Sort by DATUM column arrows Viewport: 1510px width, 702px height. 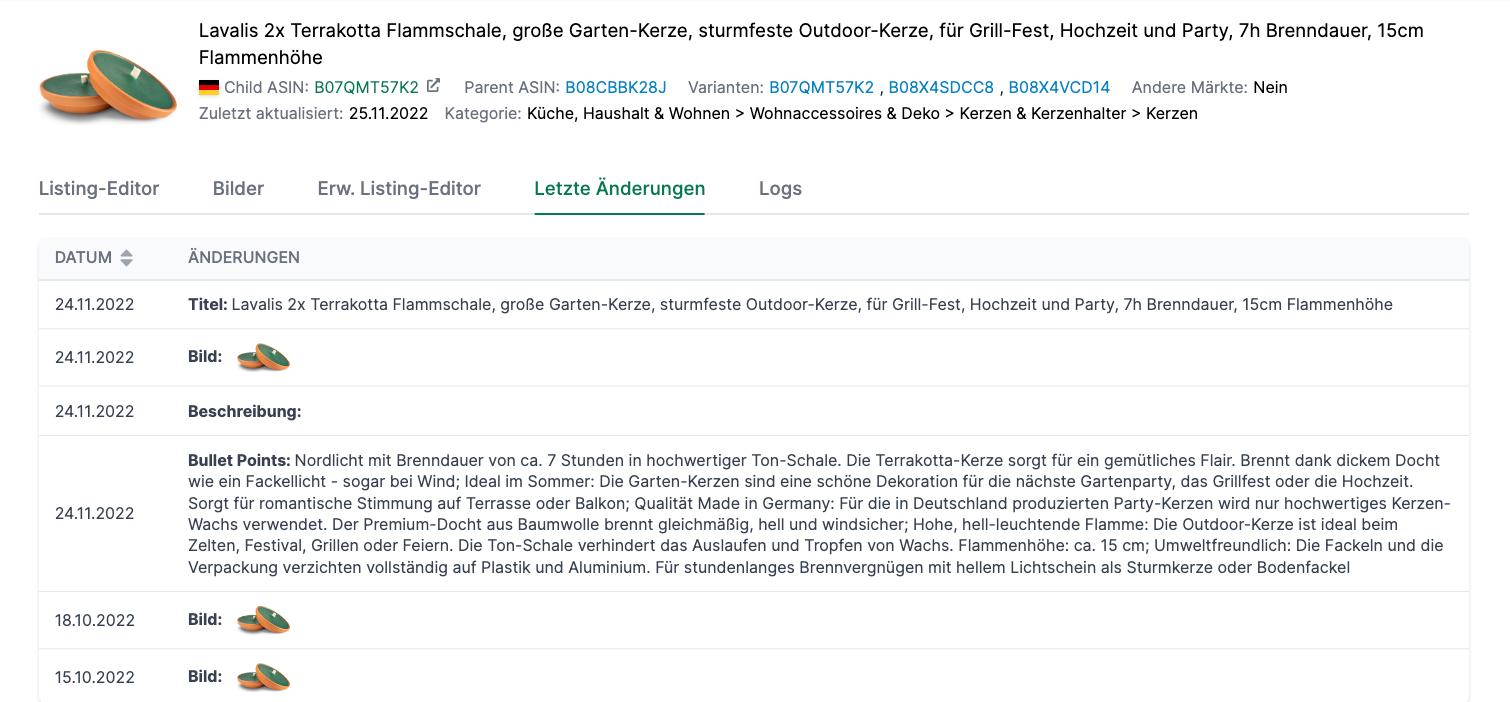[126, 258]
